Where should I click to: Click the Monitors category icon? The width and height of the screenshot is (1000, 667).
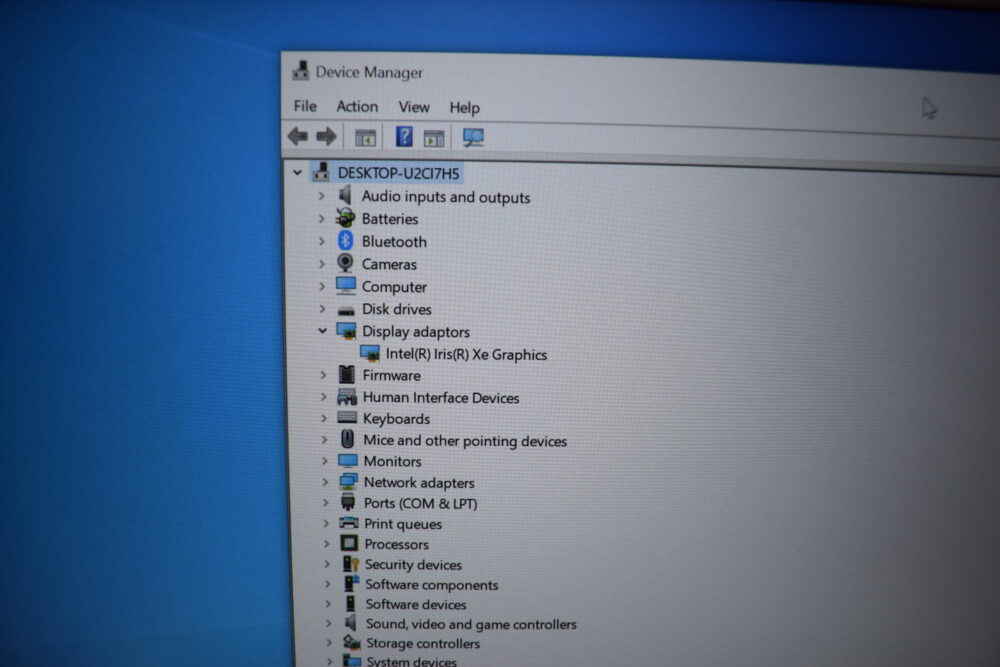coord(348,460)
